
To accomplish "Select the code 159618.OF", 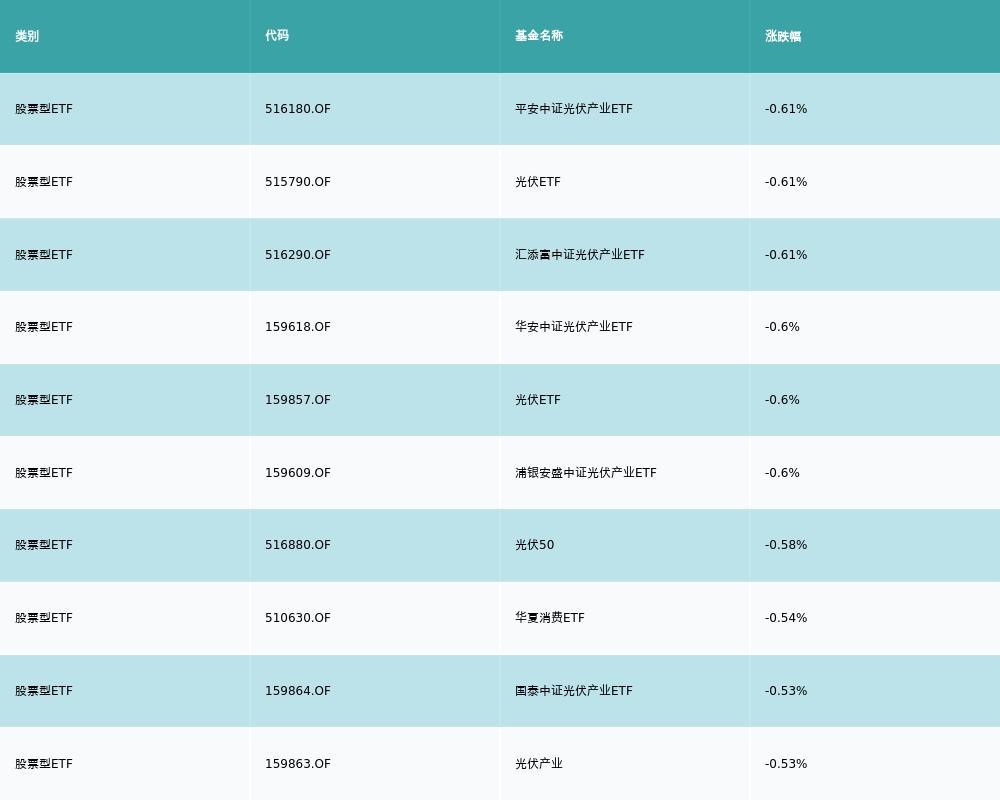I will [x=298, y=327].
